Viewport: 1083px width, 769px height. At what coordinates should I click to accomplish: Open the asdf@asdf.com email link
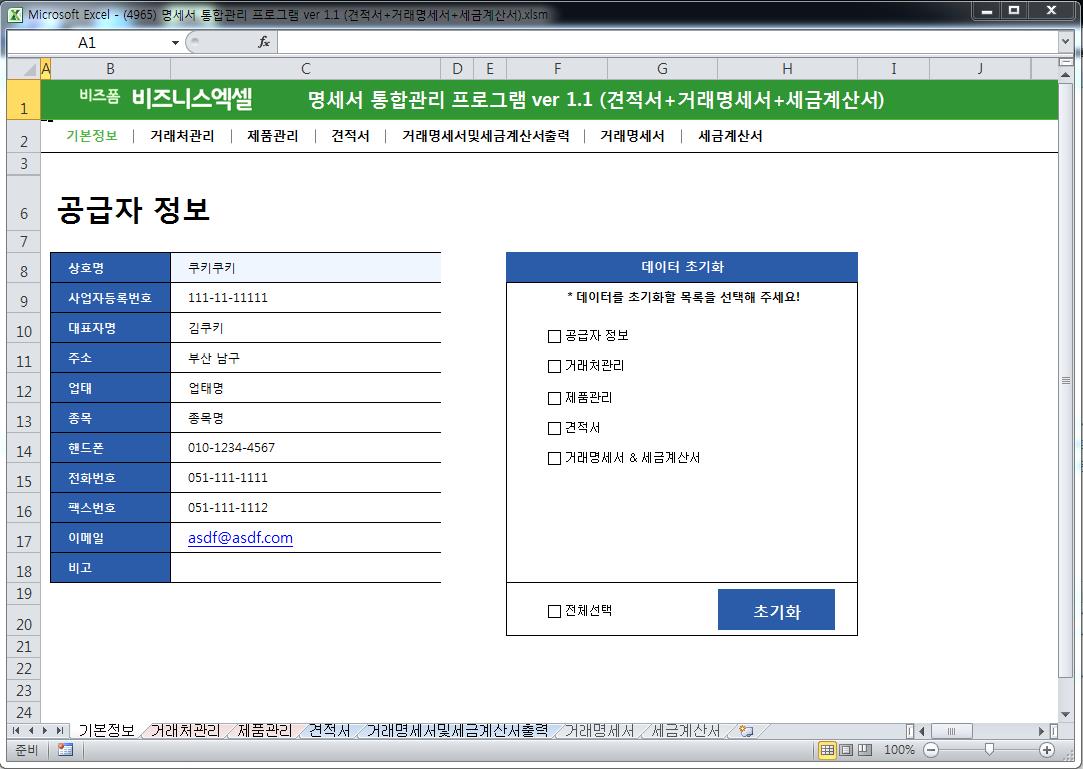pos(240,538)
